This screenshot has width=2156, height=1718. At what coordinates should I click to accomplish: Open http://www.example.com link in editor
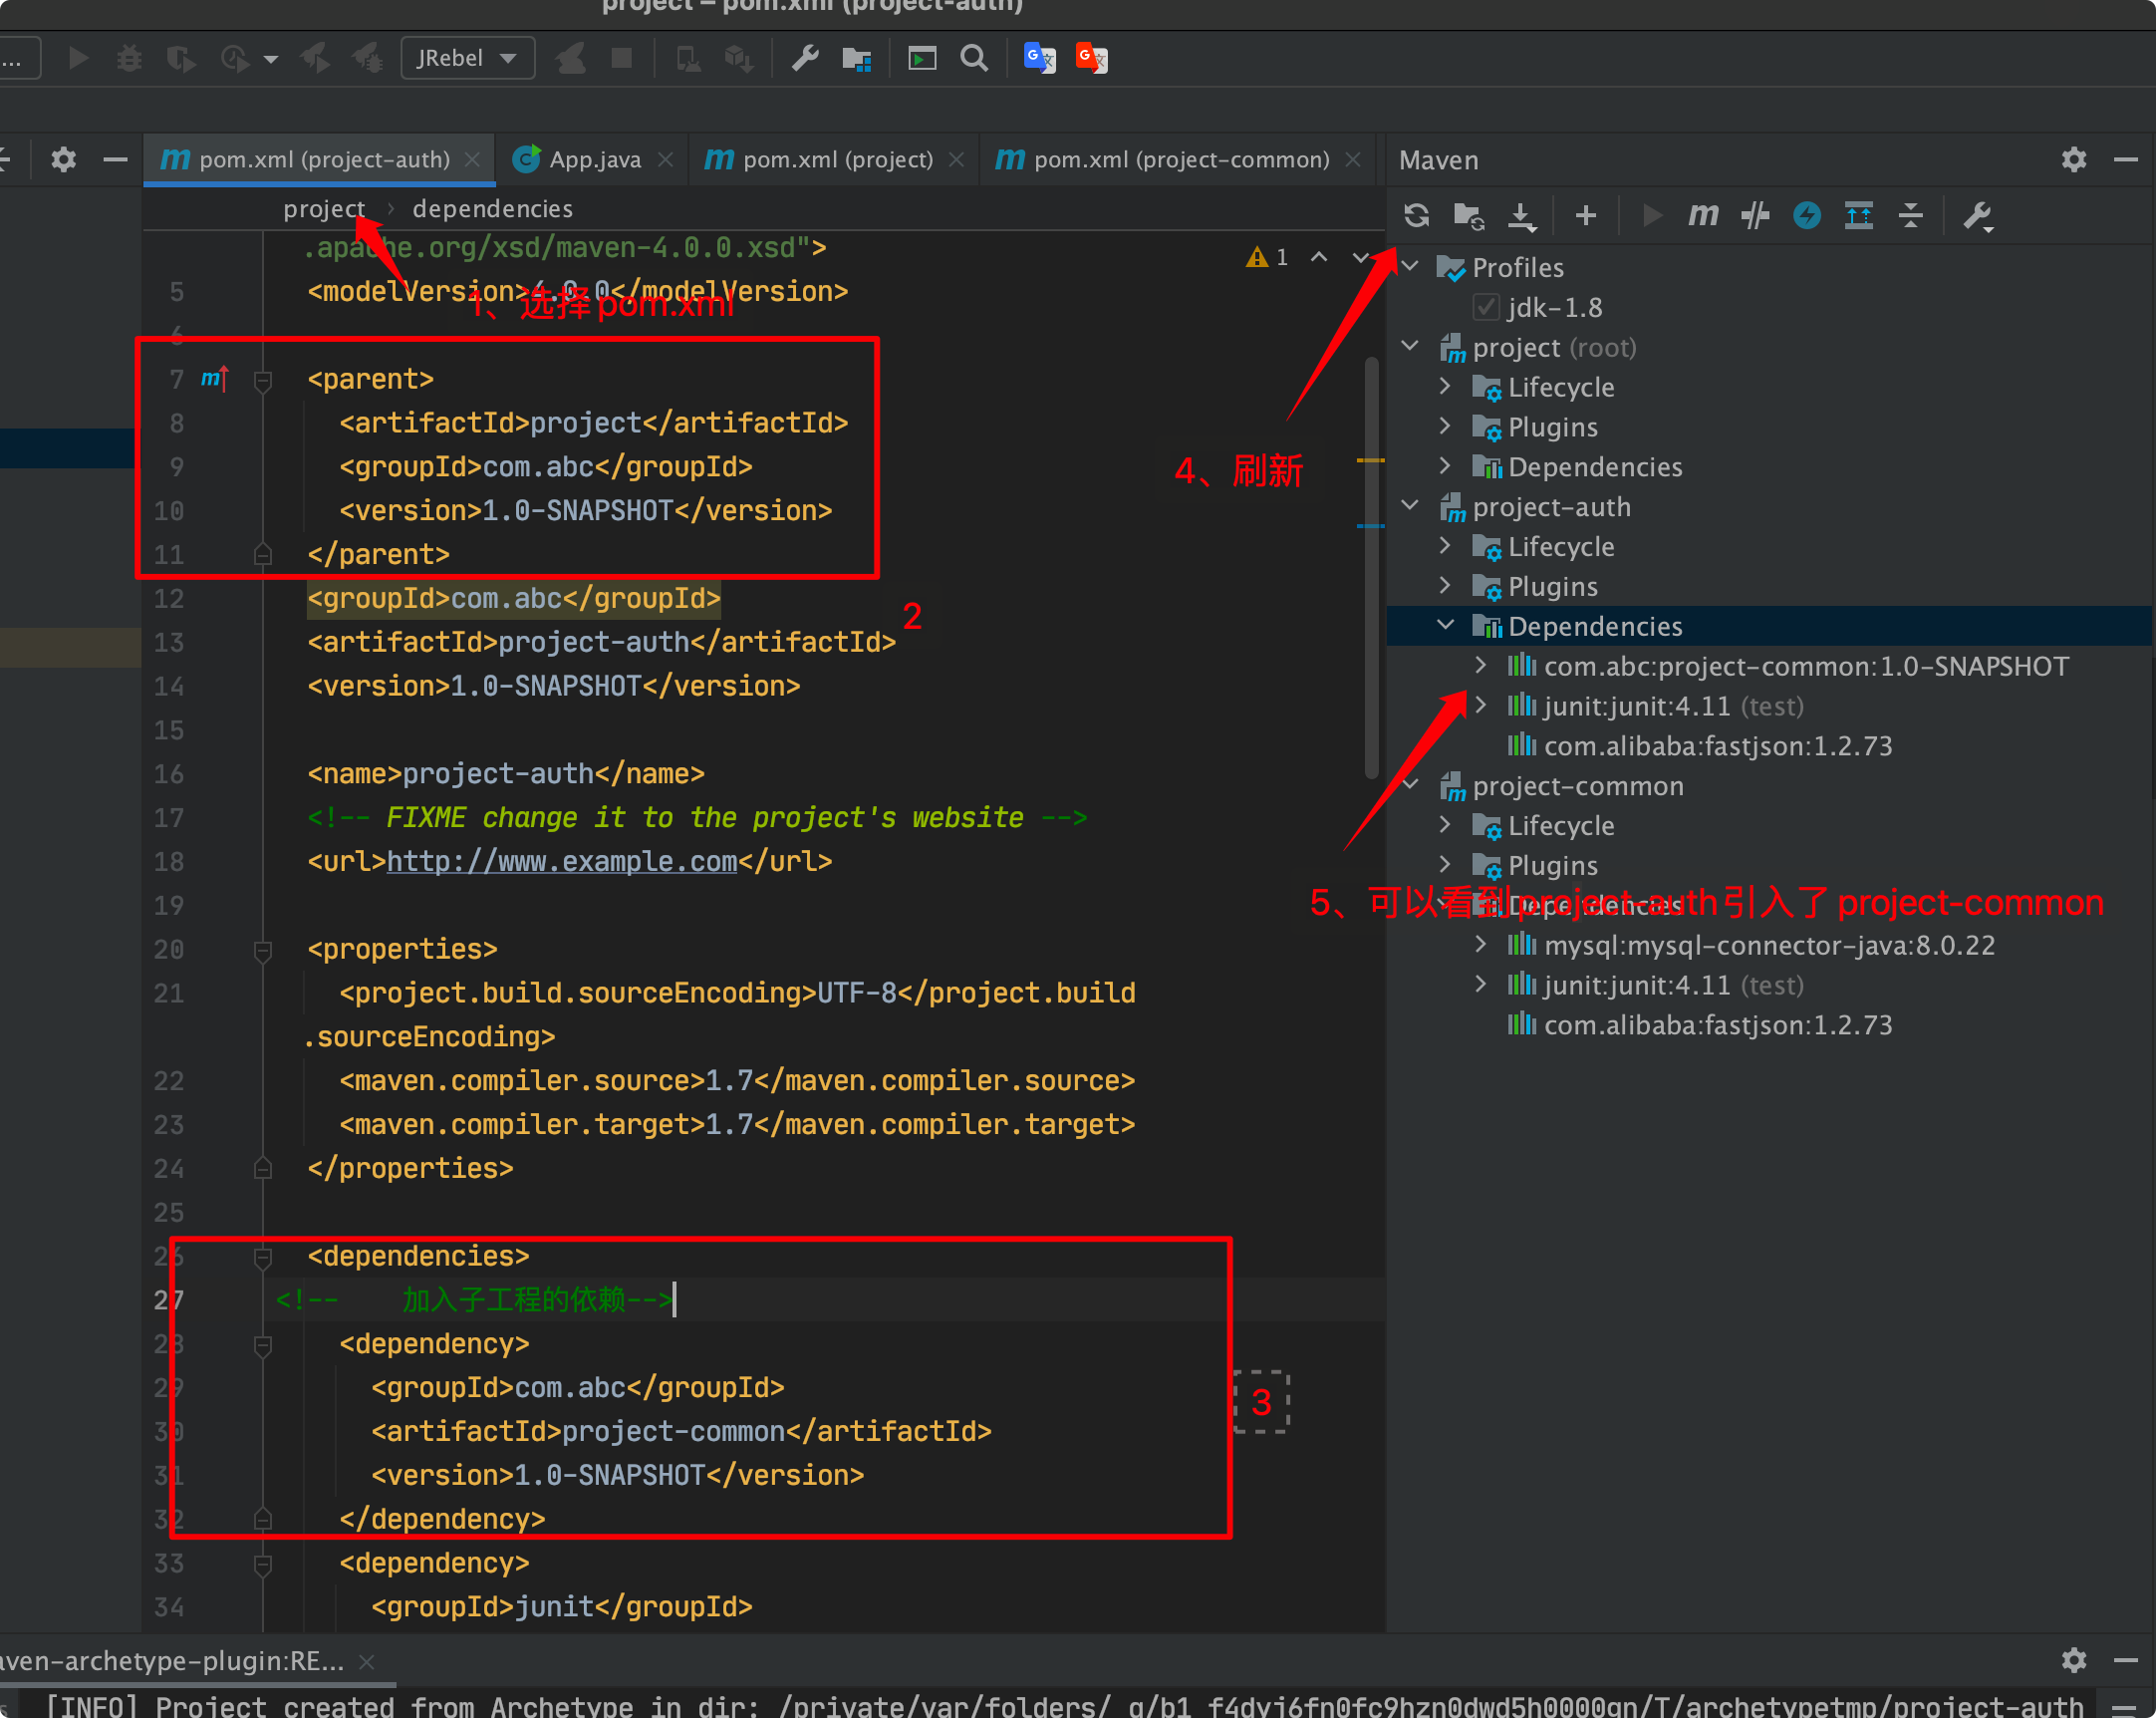click(561, 862)
